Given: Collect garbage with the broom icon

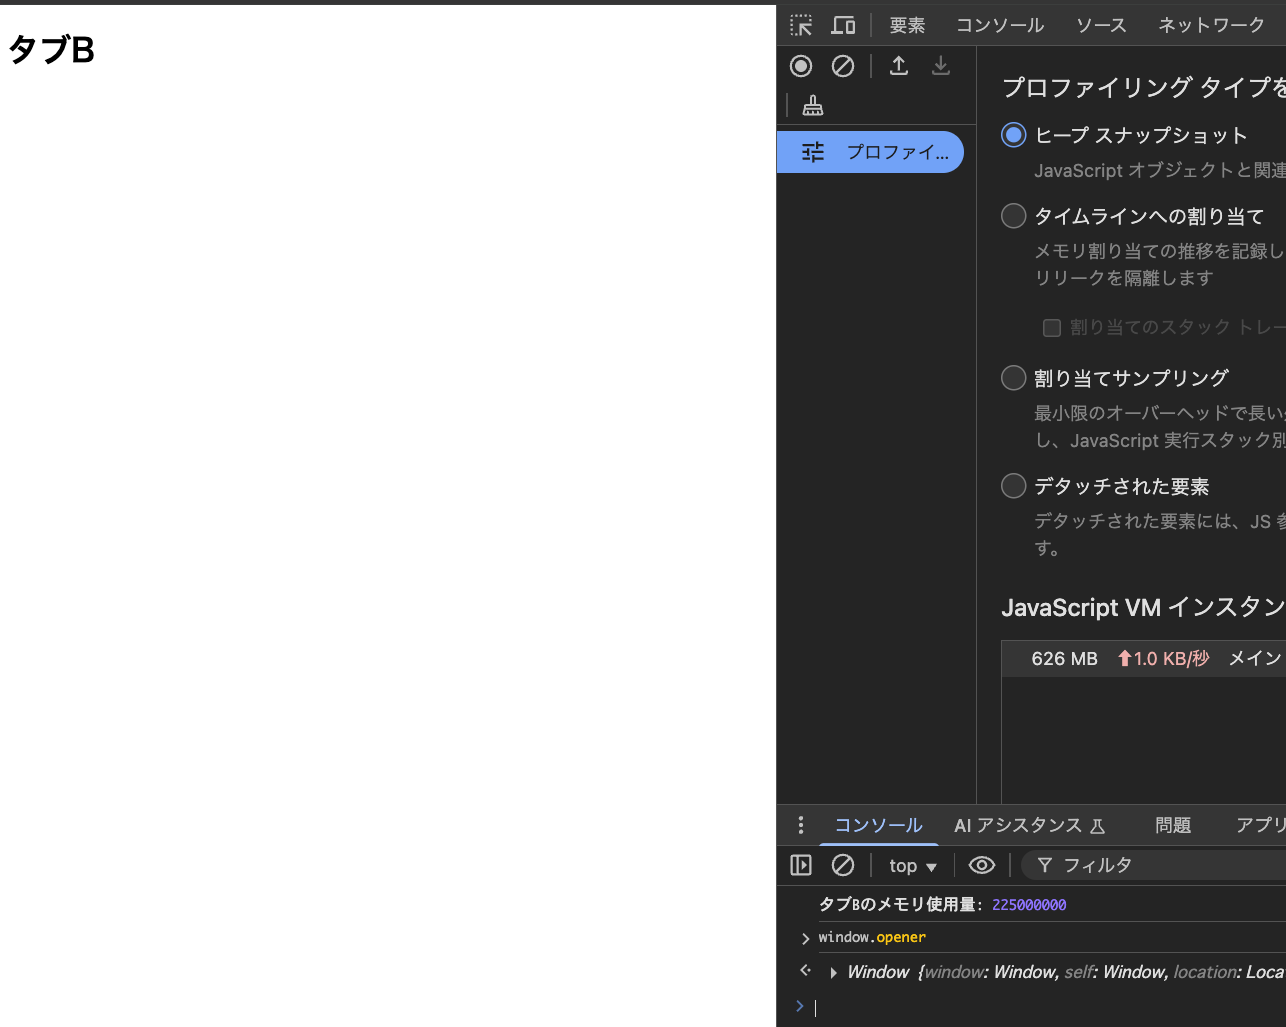Looking at the screenshot, I should [813, 105].
